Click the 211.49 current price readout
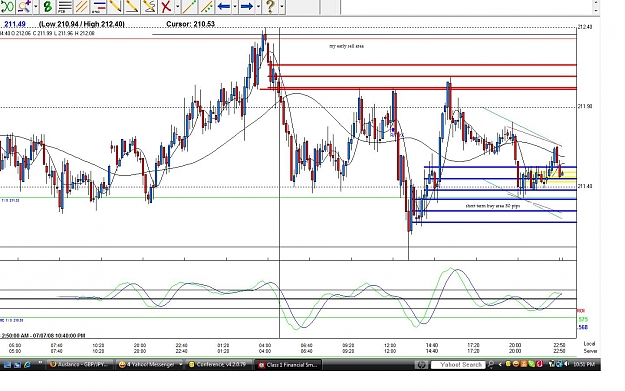625x391 pixels. point(15,24)
